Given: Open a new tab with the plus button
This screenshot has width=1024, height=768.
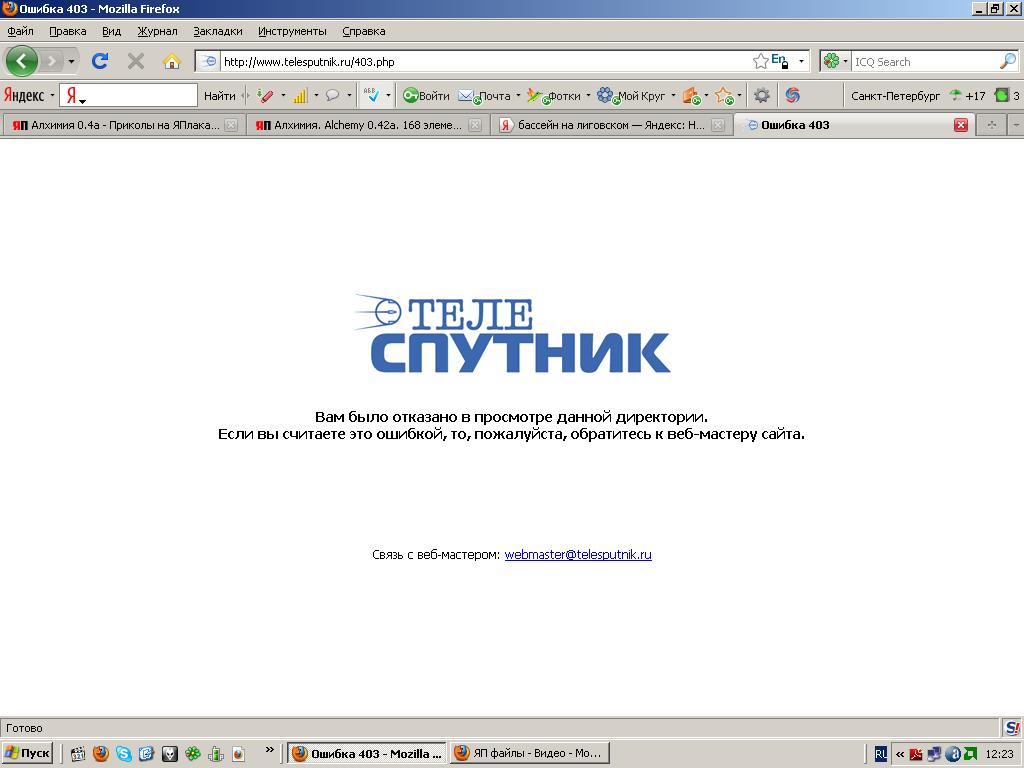Looking at the screenshot, I should pyautogui.click(x=991, y=125).
